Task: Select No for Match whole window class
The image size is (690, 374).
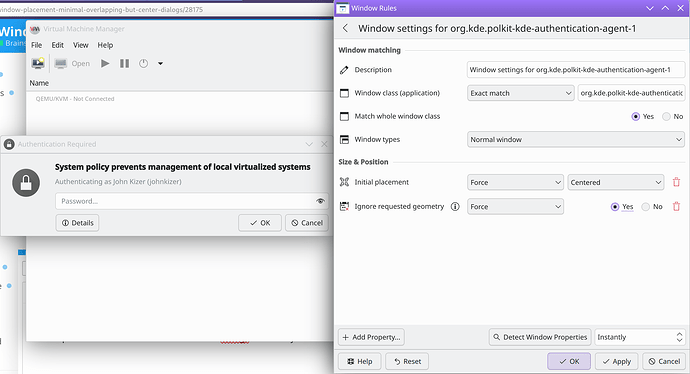Action: (x=666, y=117)
